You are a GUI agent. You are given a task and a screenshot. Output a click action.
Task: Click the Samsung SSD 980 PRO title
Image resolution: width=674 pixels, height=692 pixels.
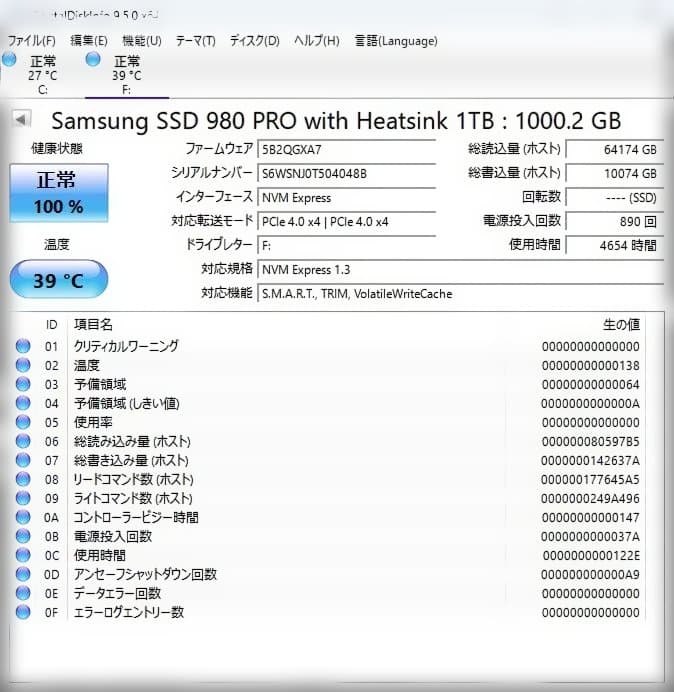point(336,121)
